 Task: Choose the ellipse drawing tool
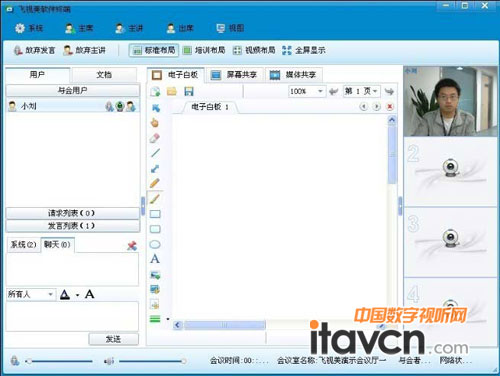(x=155, y=244)
